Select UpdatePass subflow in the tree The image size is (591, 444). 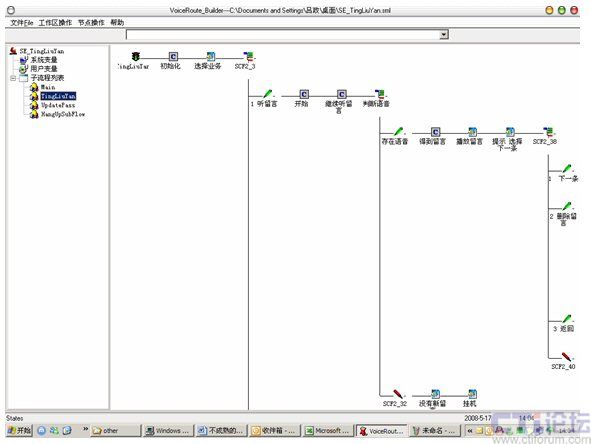point(58,105)
